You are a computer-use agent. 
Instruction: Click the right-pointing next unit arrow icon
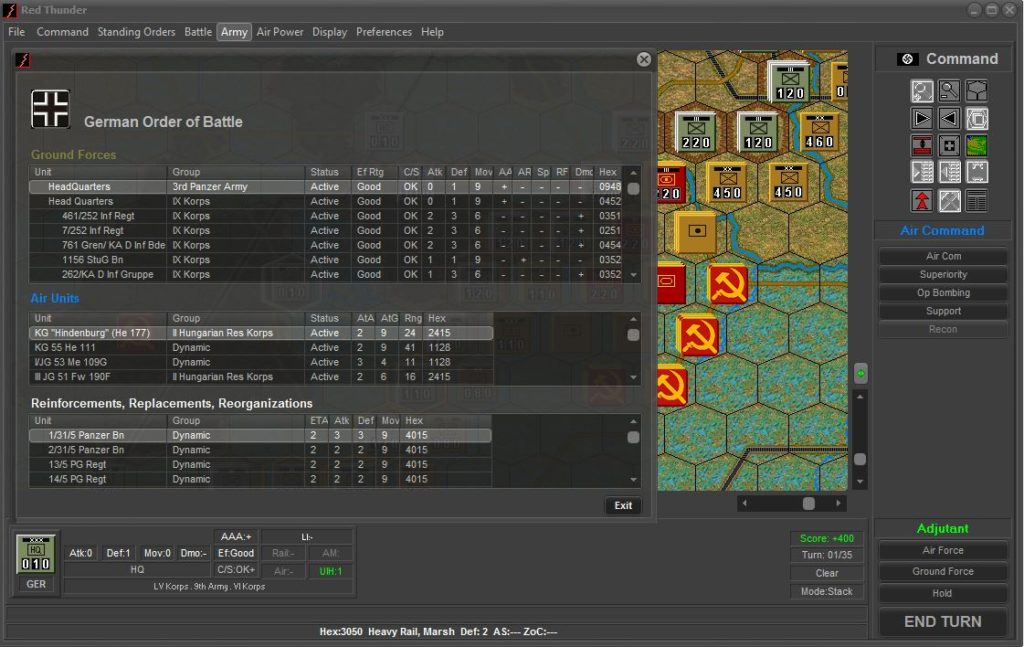(x=922, y=119)
